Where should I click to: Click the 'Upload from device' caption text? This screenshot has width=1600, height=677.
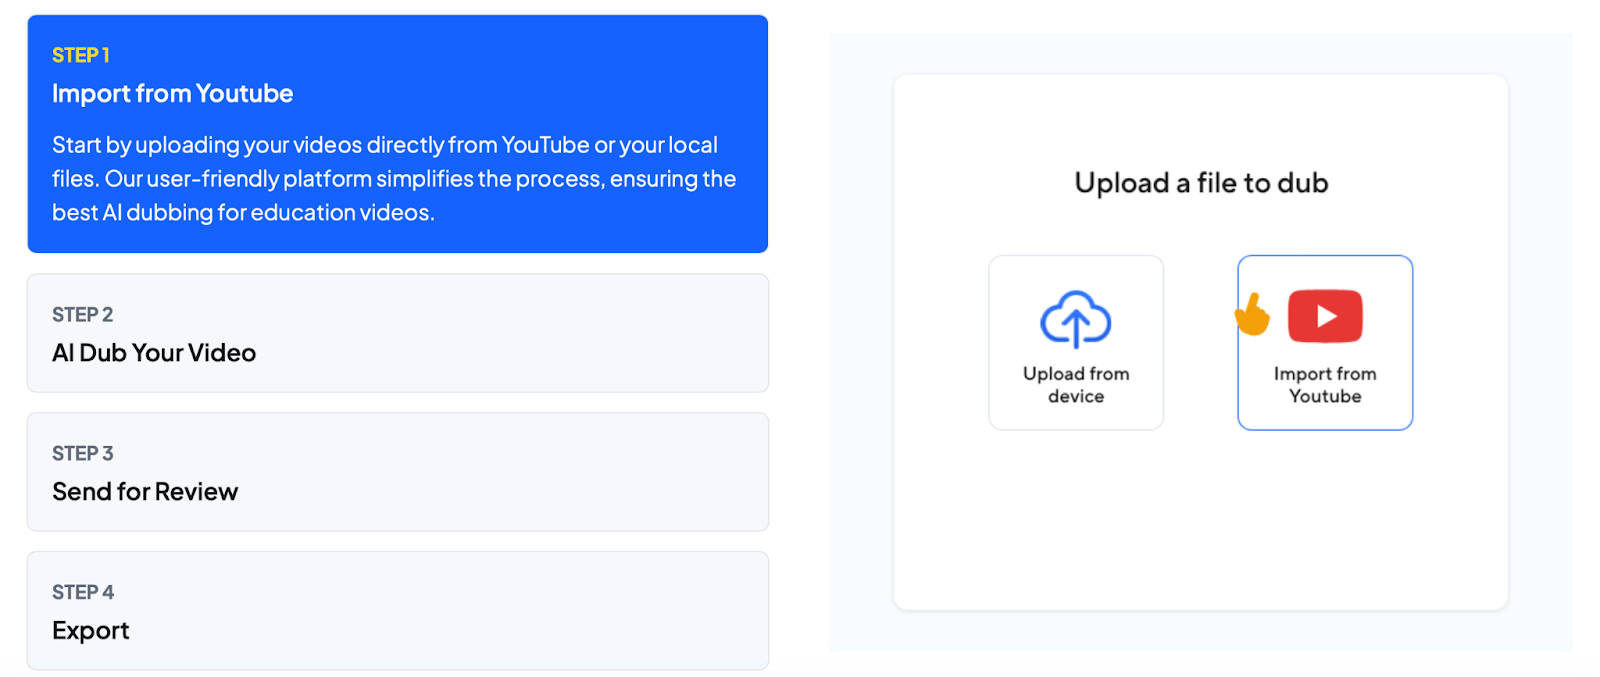(1076, 385)
